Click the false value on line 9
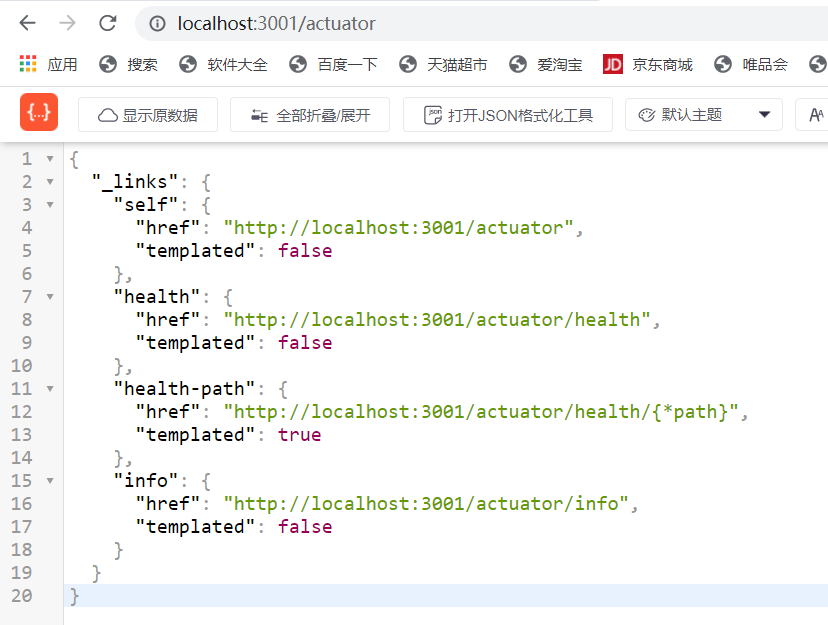Viewport: 828px width, 625px height. [305, 343]
